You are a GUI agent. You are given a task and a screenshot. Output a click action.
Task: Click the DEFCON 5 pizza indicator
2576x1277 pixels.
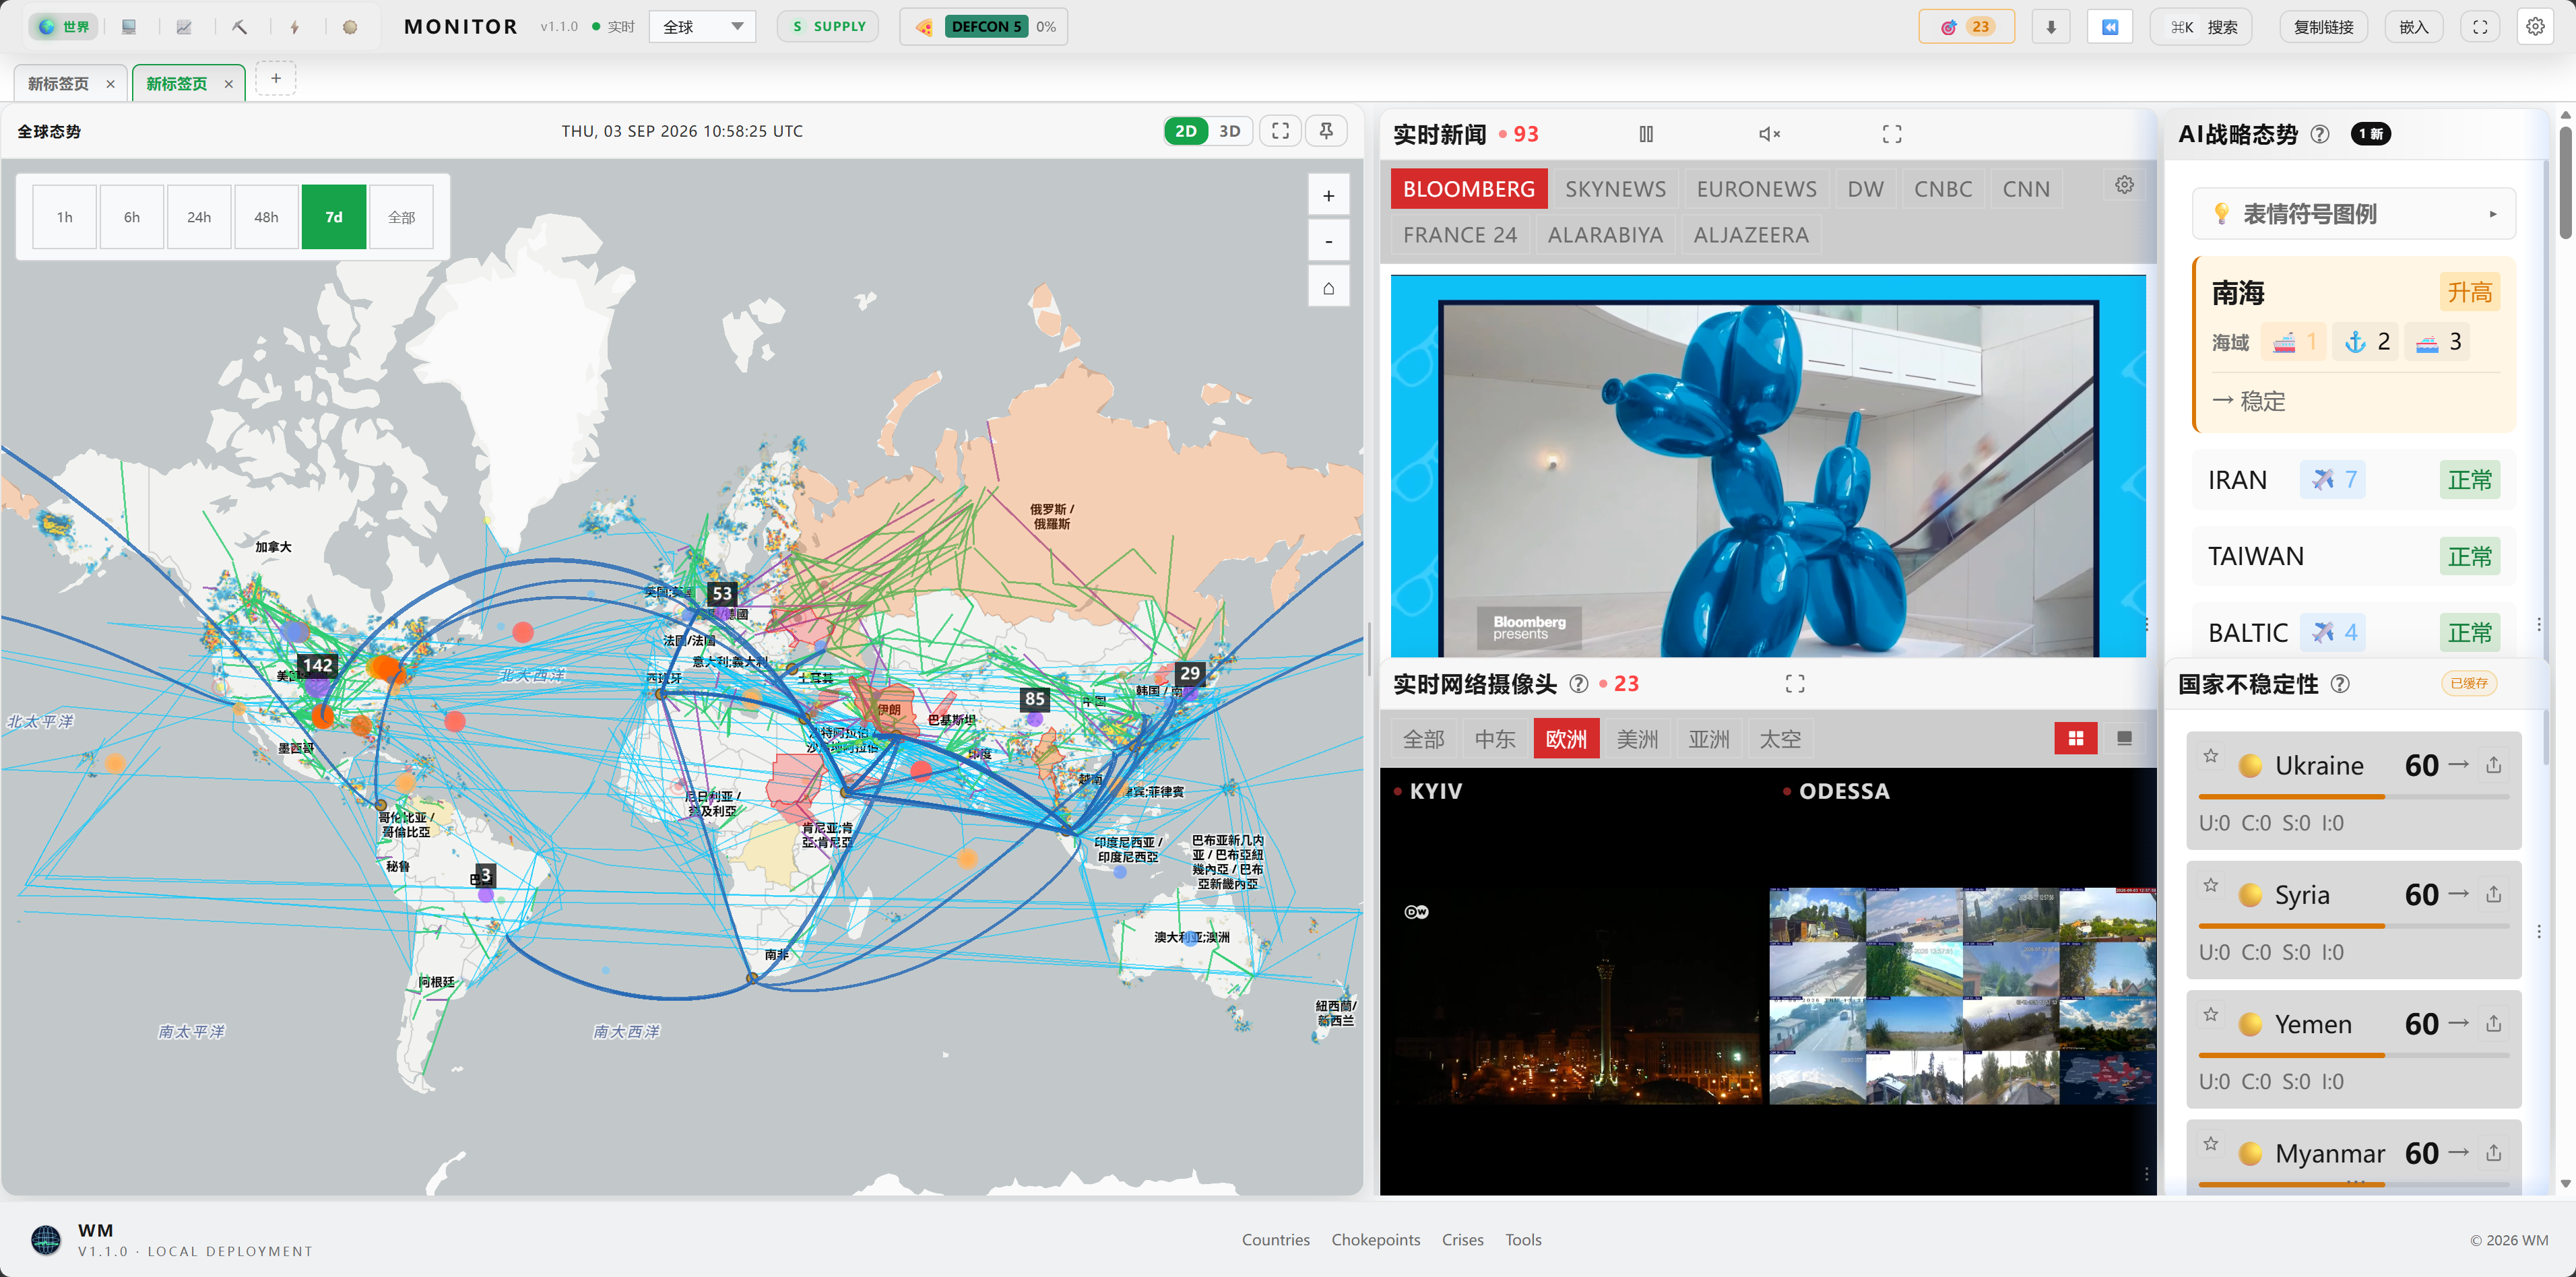(984, 27)
